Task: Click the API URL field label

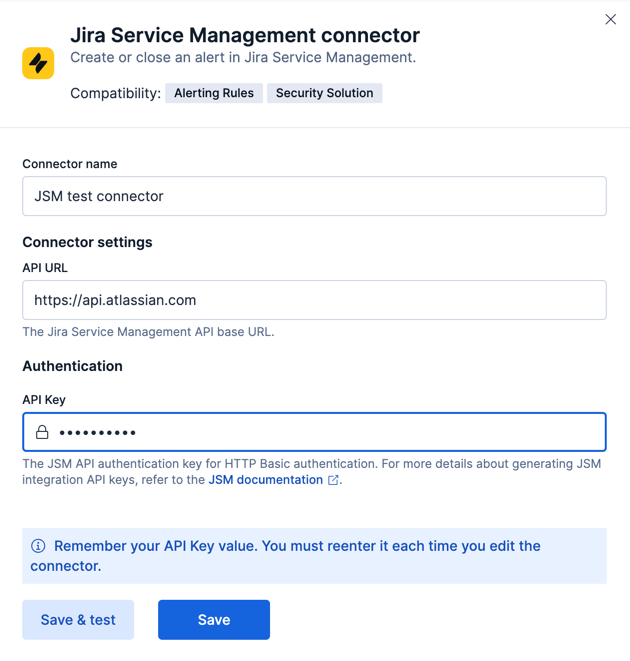Action: click(x=45, y=268)
